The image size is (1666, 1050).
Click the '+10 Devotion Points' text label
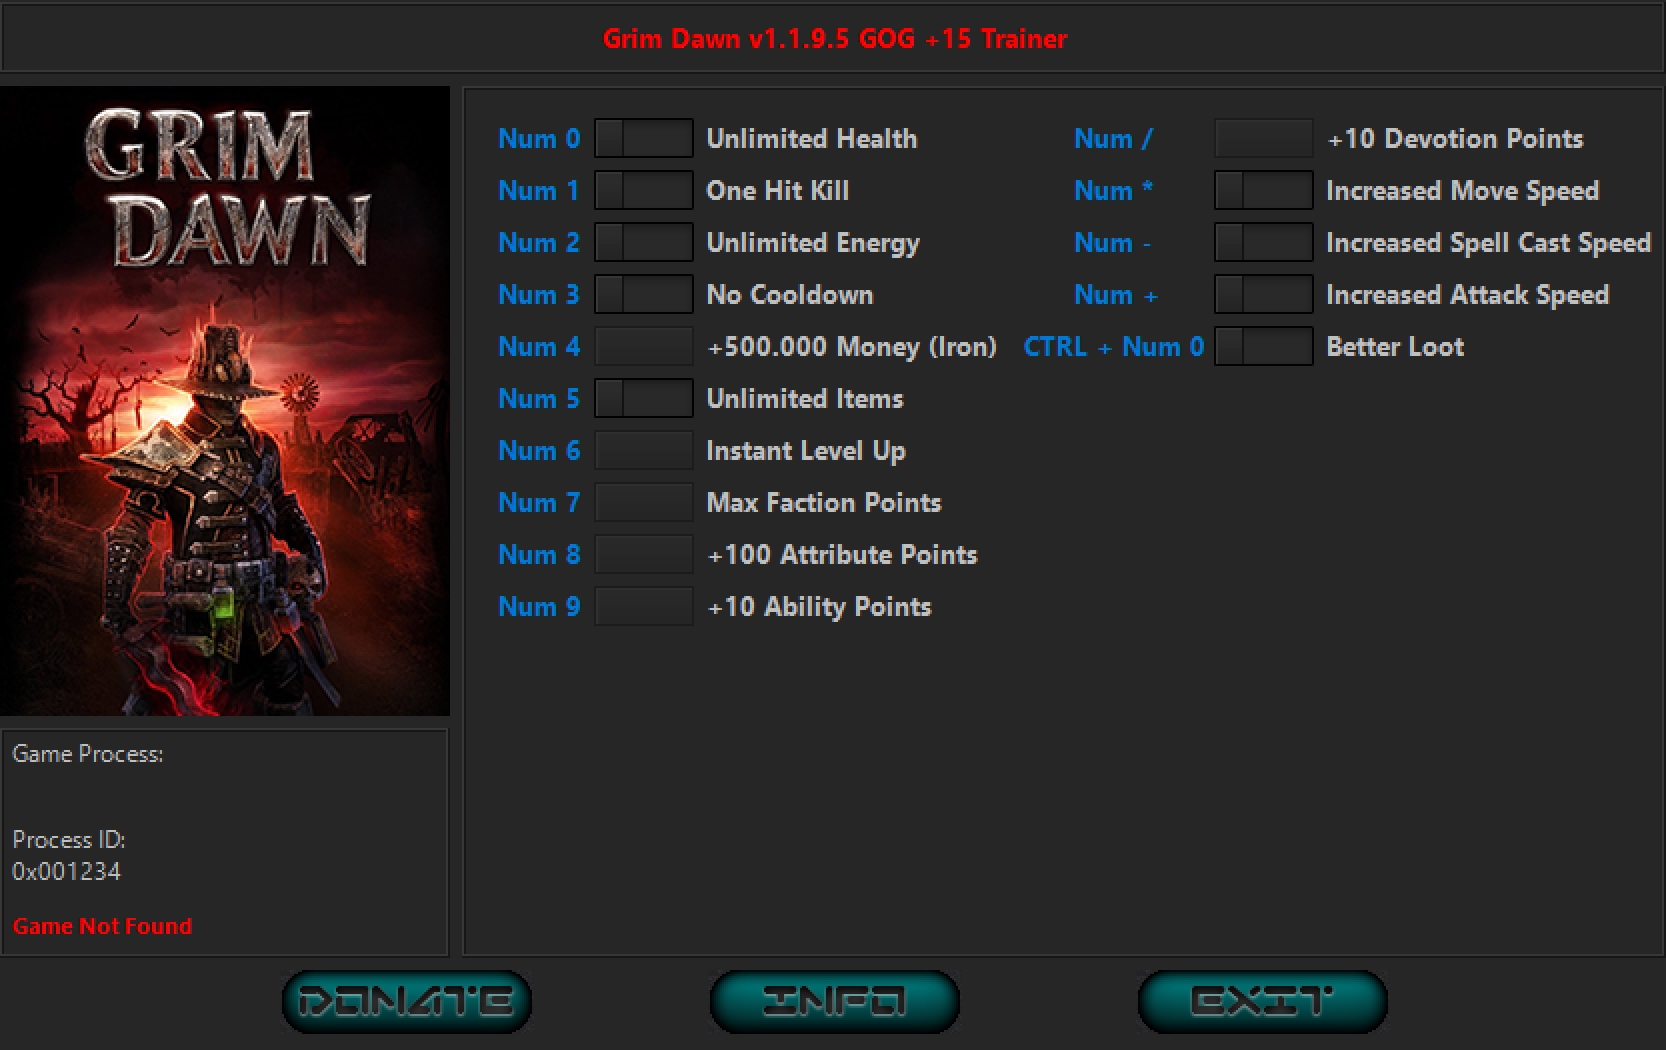[x=1456, y=139]
